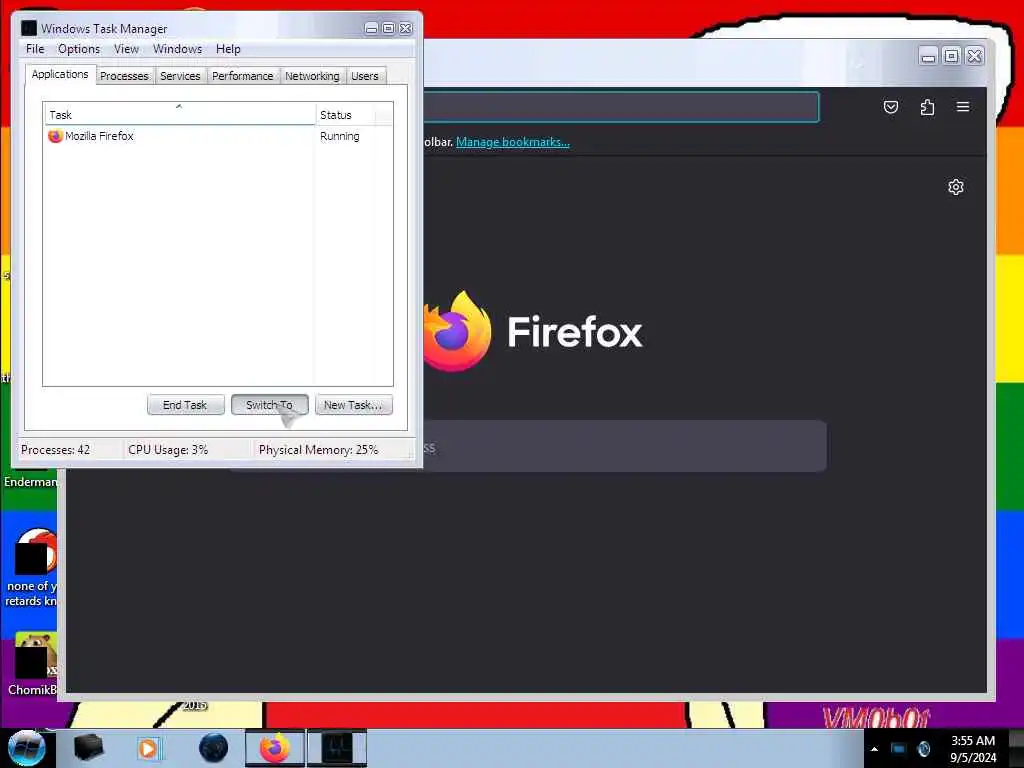
Task: Sort by the Status column header
Action: coord(346,114)
